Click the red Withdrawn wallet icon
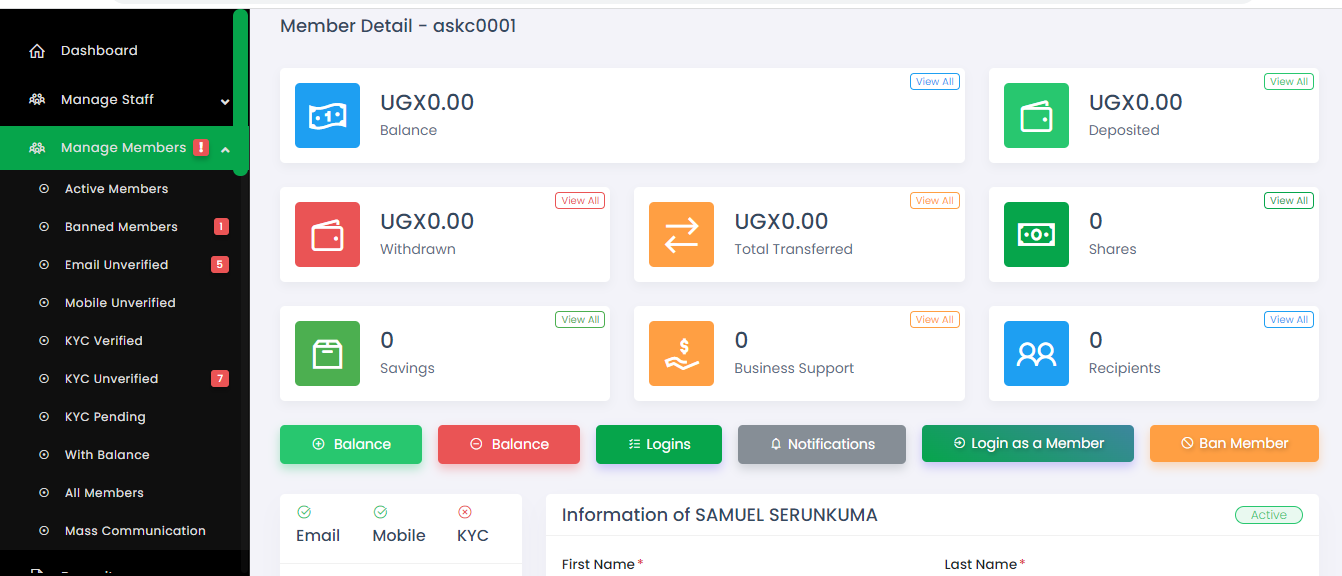Image resolution: width=1342 pixels, height=576 pixels. [x=327, y=235]
